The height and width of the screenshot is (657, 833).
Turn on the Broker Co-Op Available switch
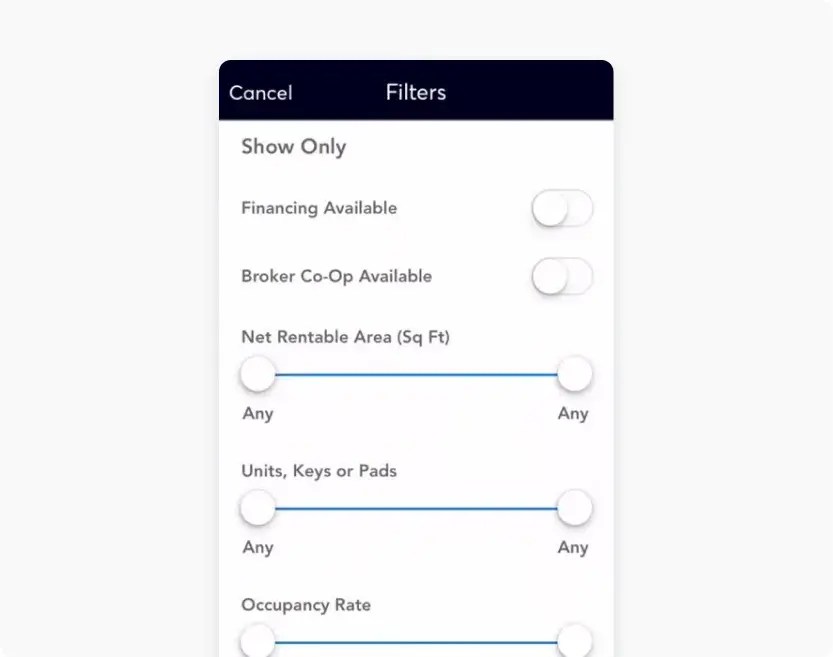click(562, 277)
